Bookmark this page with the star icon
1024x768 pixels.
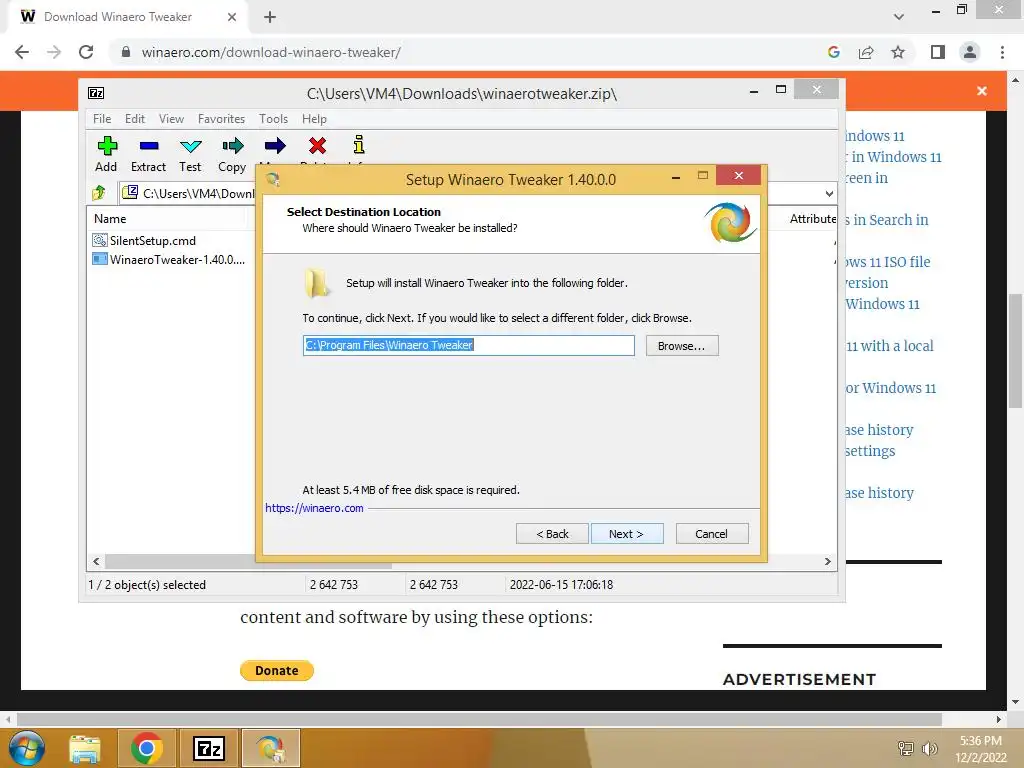[x=898, y=52]
